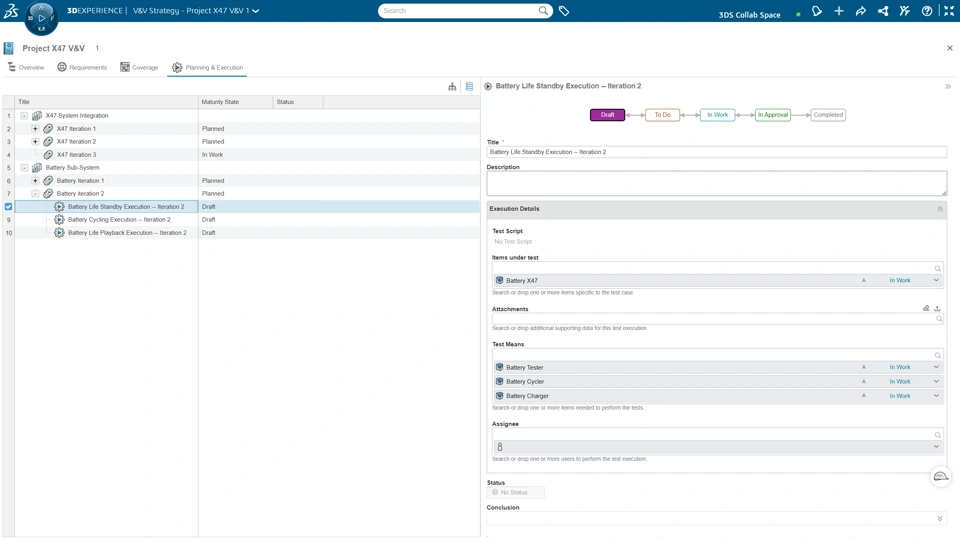960x540 pixels.
Task: Open the Battery Charger row dropdown arrow
Action: [x=936, y=396]
